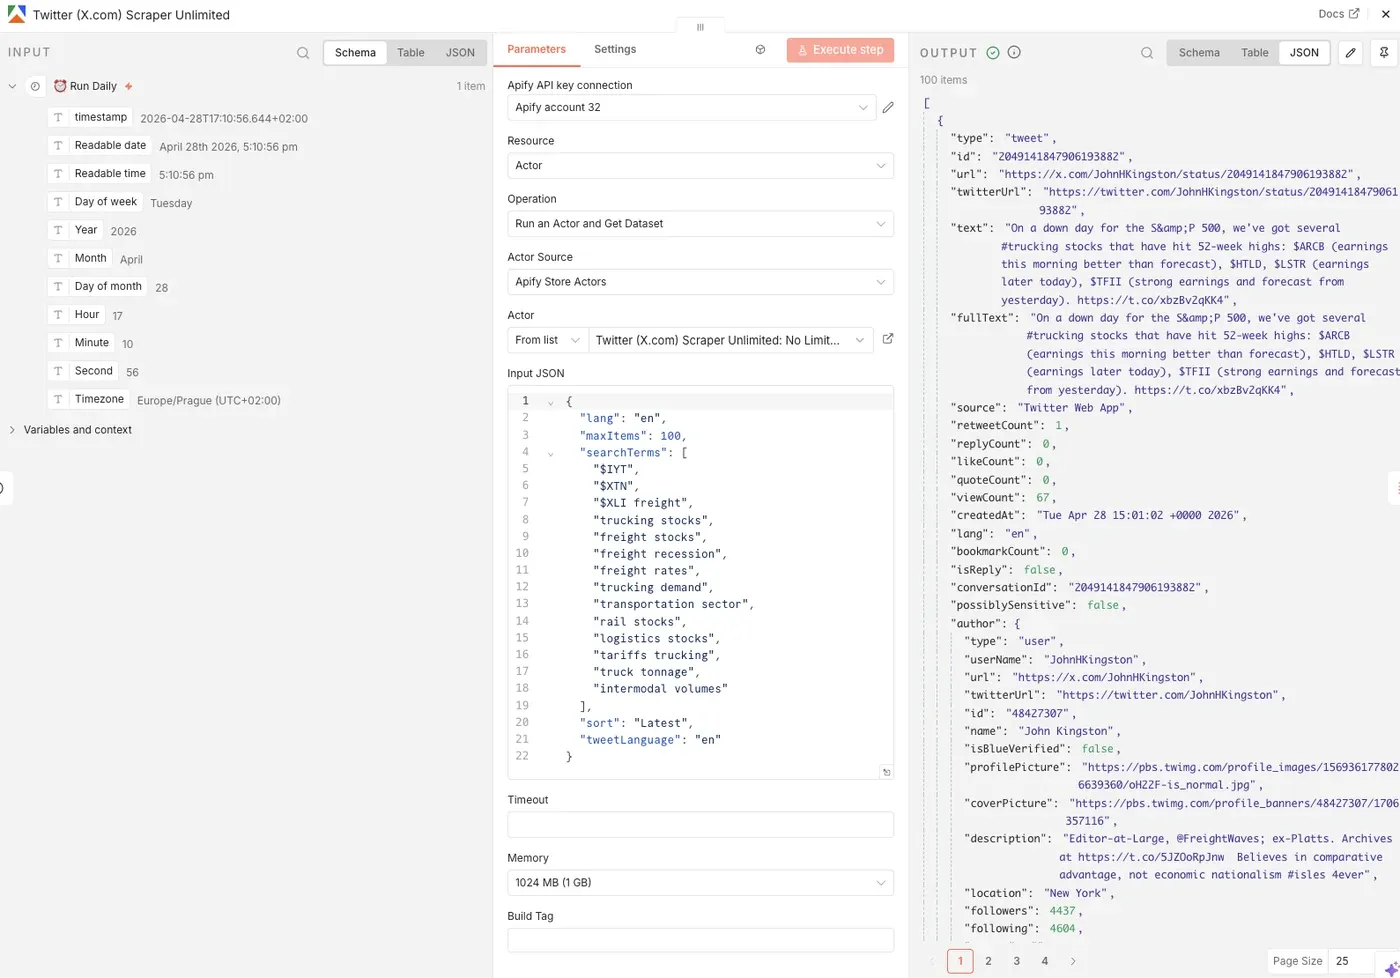Edit the output with the pencil icon

click(x=1350, y=52)
